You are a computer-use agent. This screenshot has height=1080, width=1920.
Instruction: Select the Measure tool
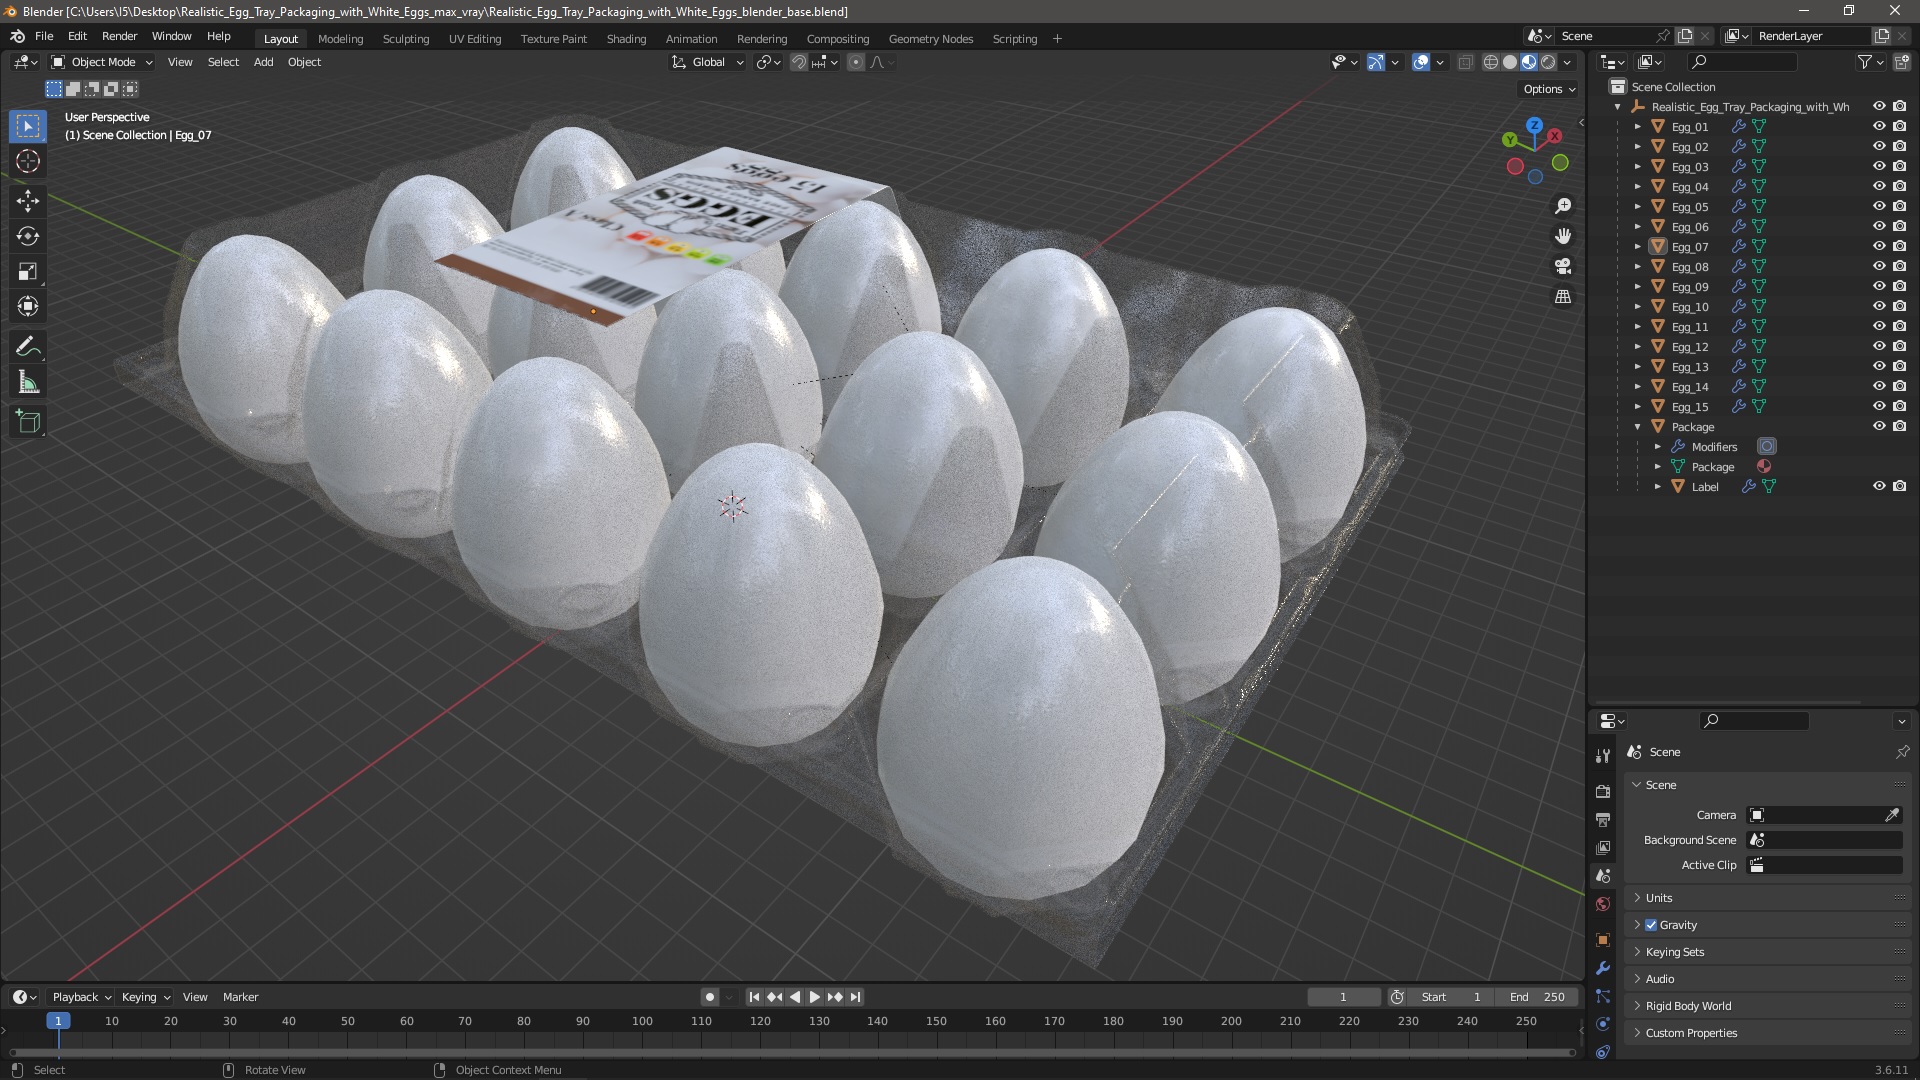click(x=28, y=382)
